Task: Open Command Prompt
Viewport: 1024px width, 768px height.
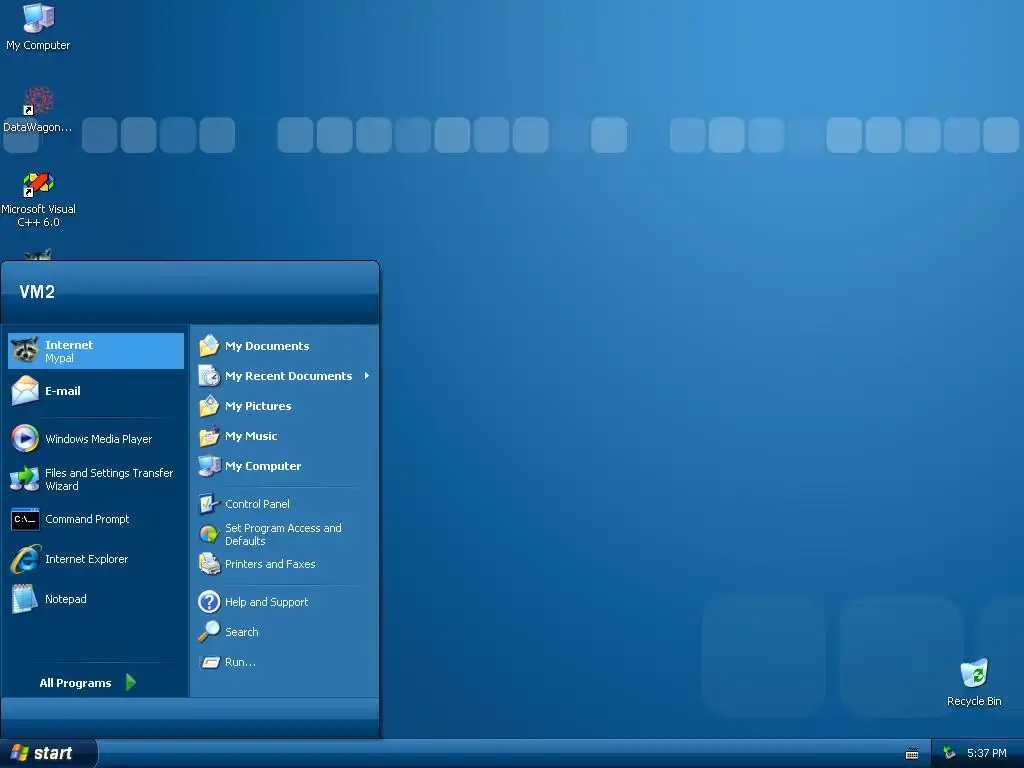Action: pyautogui.click(x=96, y=519)
